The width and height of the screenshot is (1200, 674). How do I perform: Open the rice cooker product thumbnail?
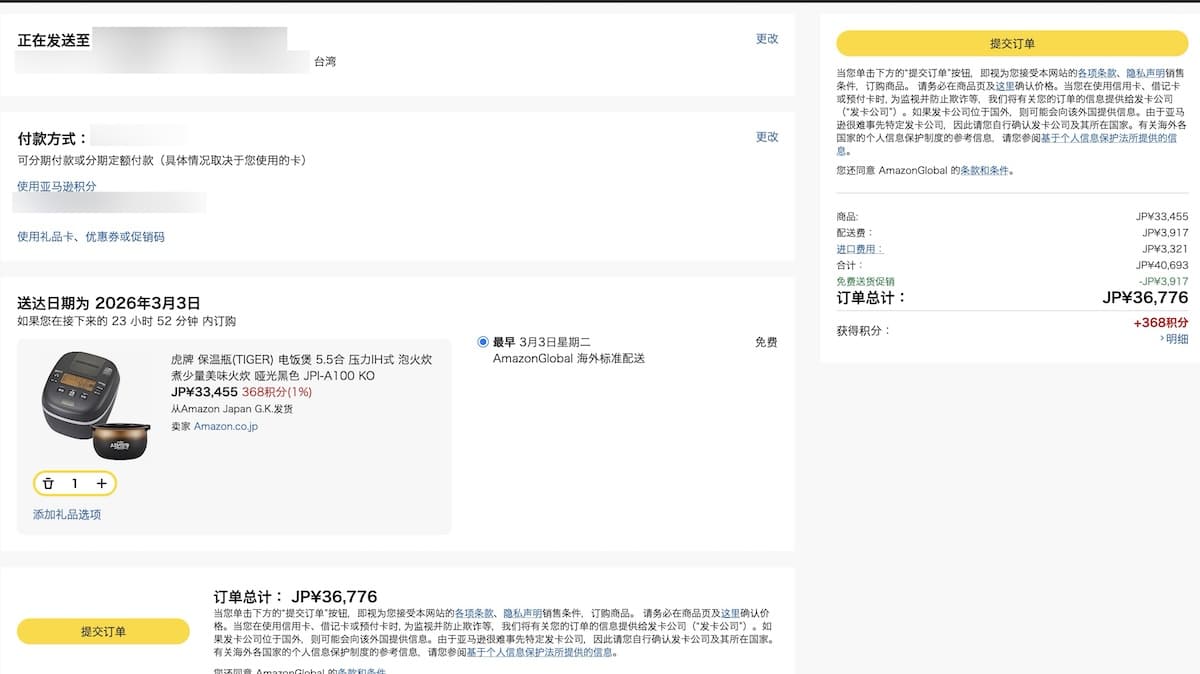(x=95, y=406)
